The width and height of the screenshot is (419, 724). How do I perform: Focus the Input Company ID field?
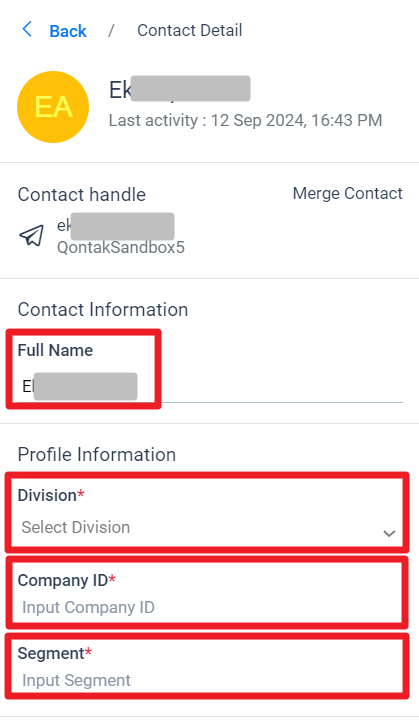tap(208, 608)
